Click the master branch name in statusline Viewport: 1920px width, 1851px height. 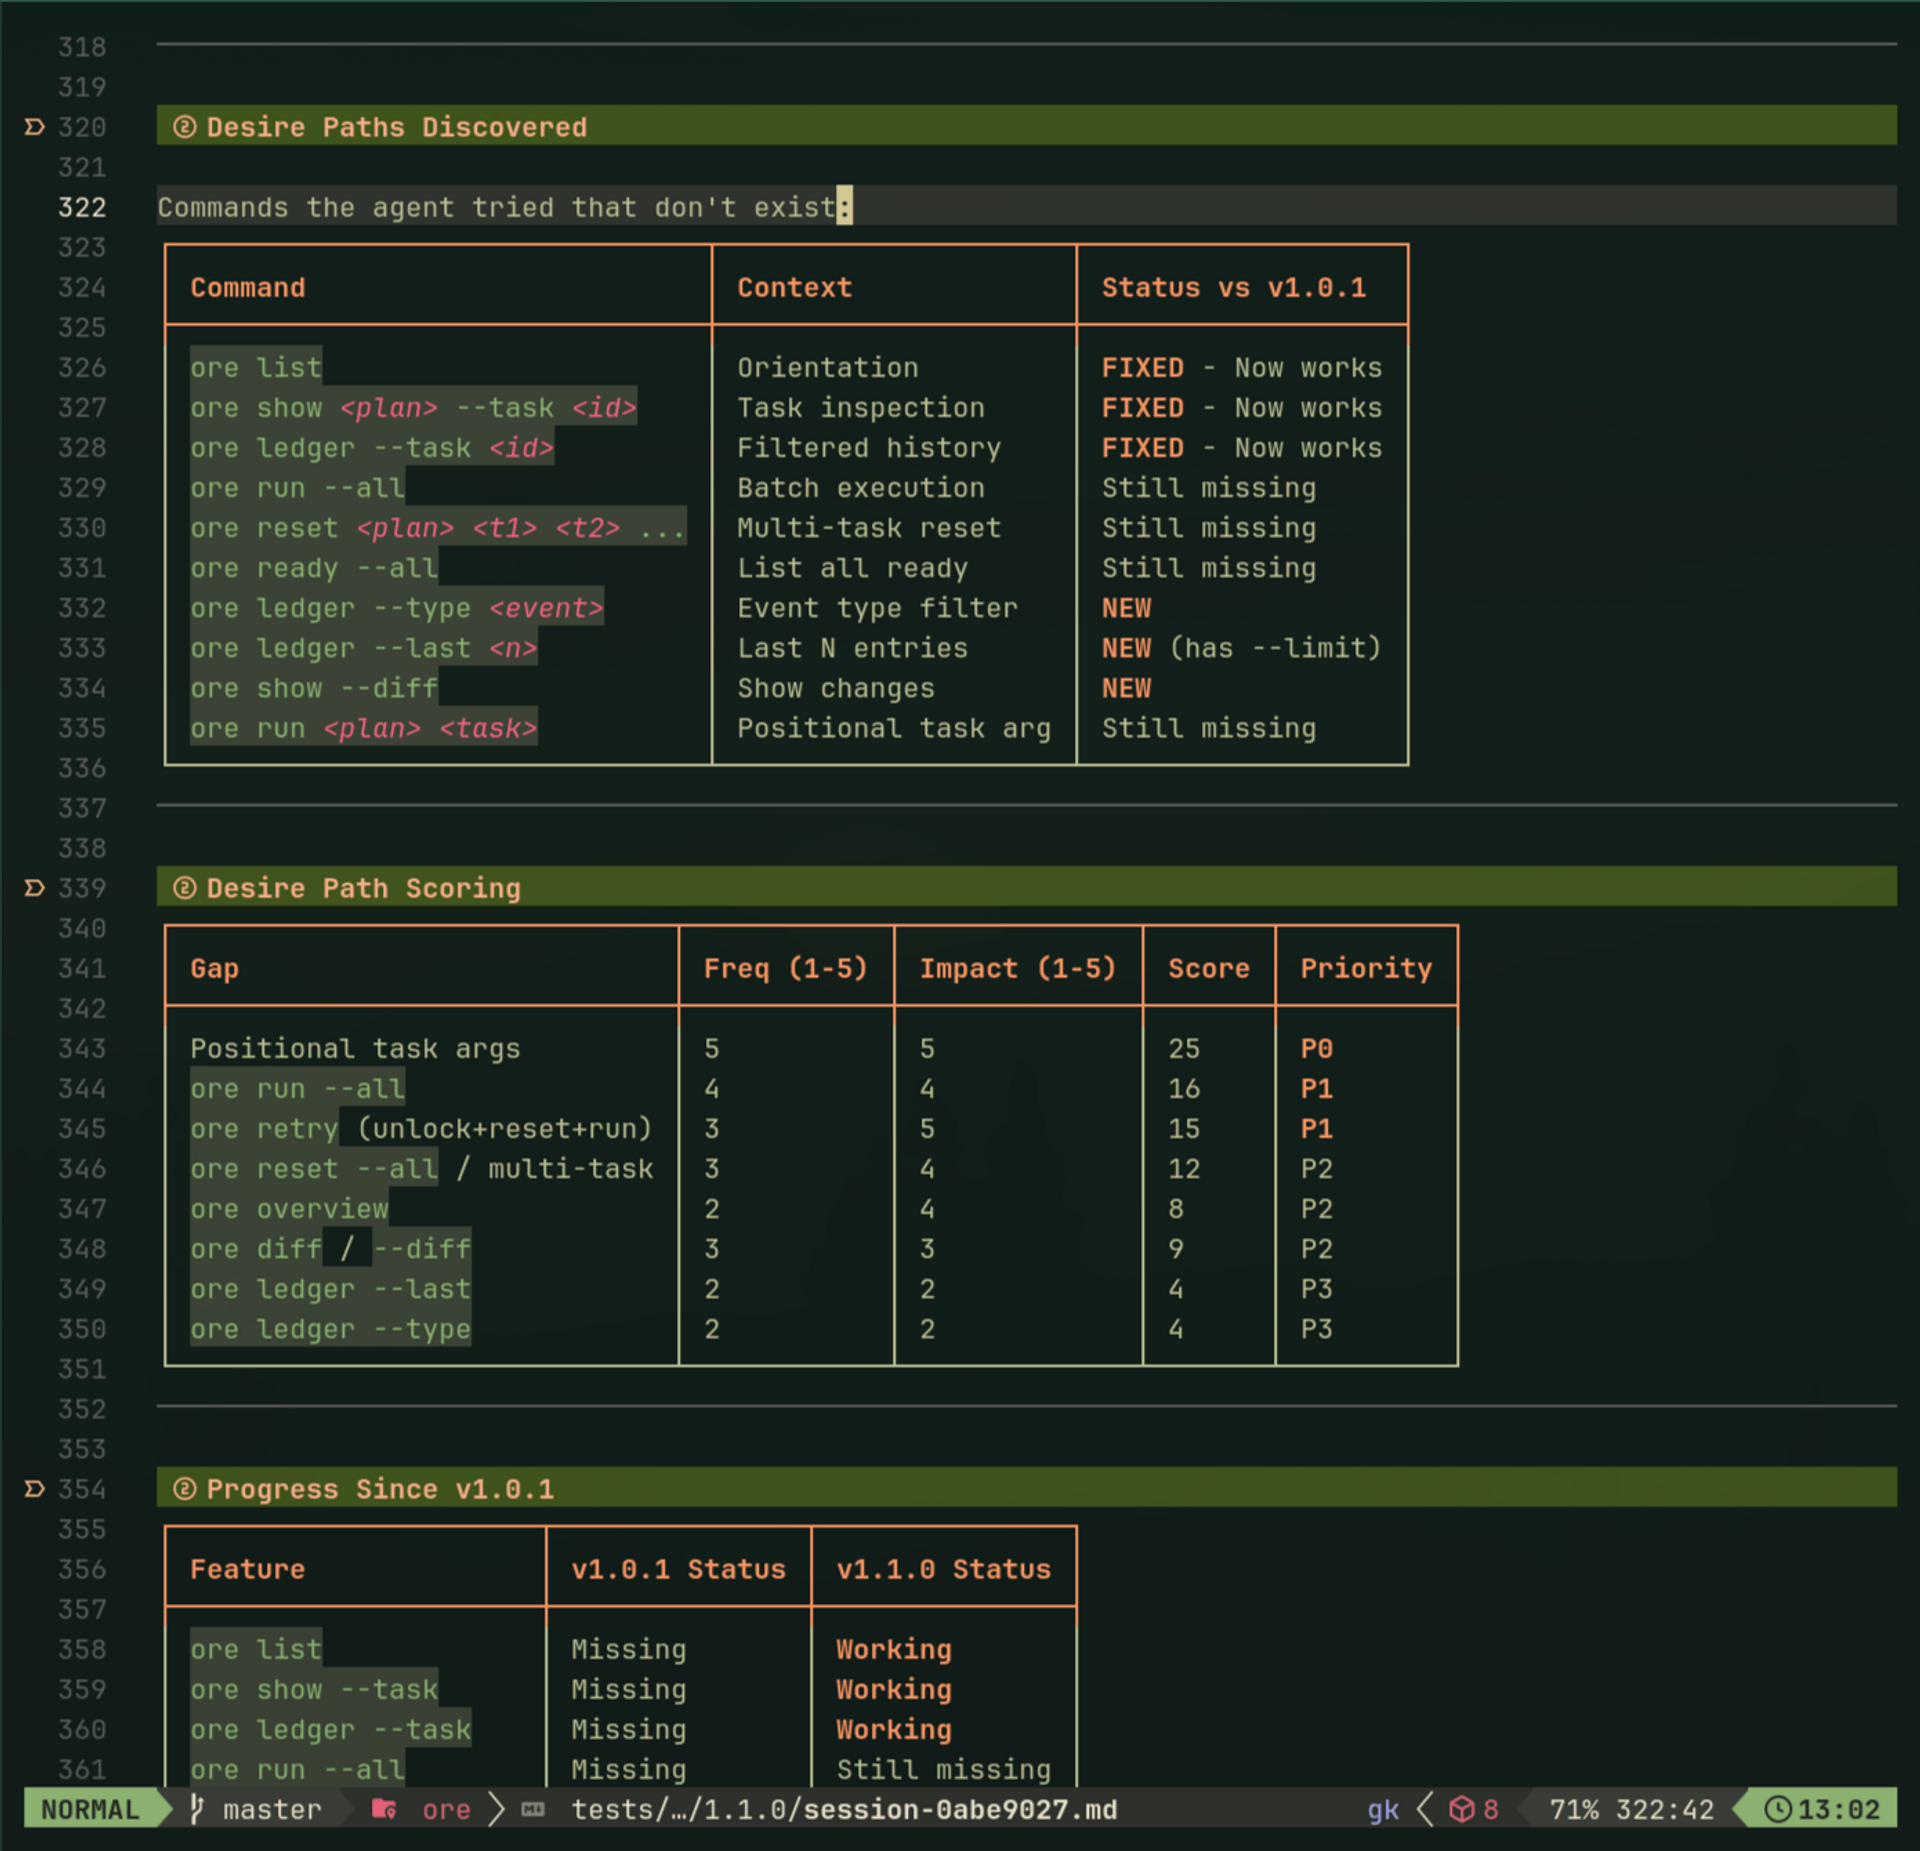coord(272,1808)
